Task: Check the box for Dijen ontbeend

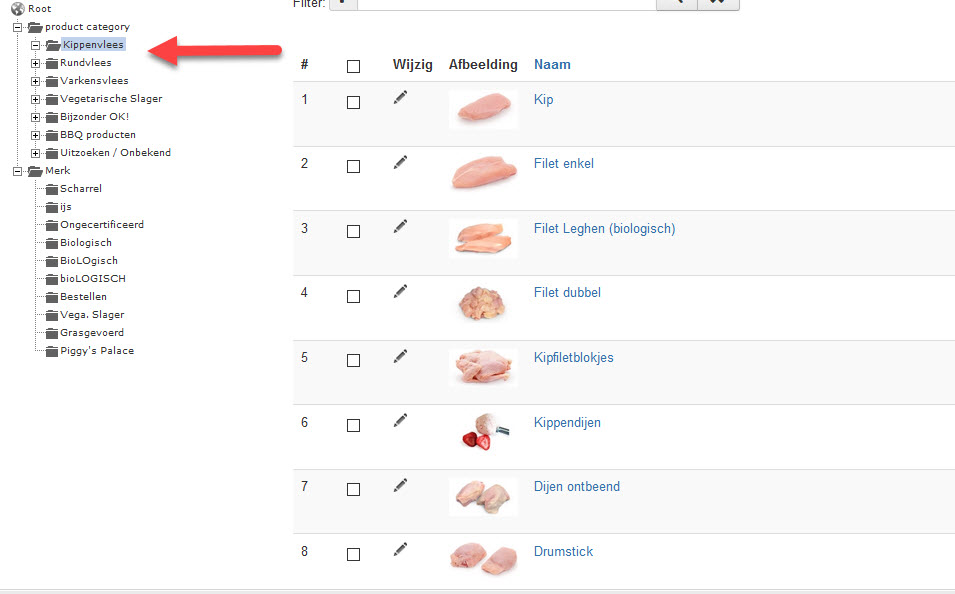Action: 353,489
